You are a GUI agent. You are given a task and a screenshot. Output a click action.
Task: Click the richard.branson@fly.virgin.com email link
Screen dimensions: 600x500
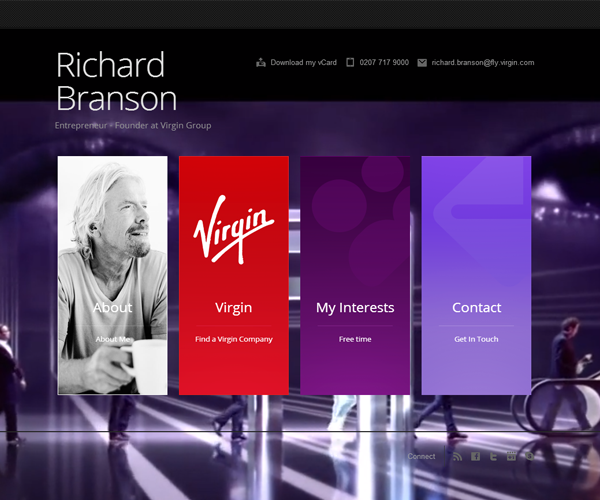tap(483, 62)
